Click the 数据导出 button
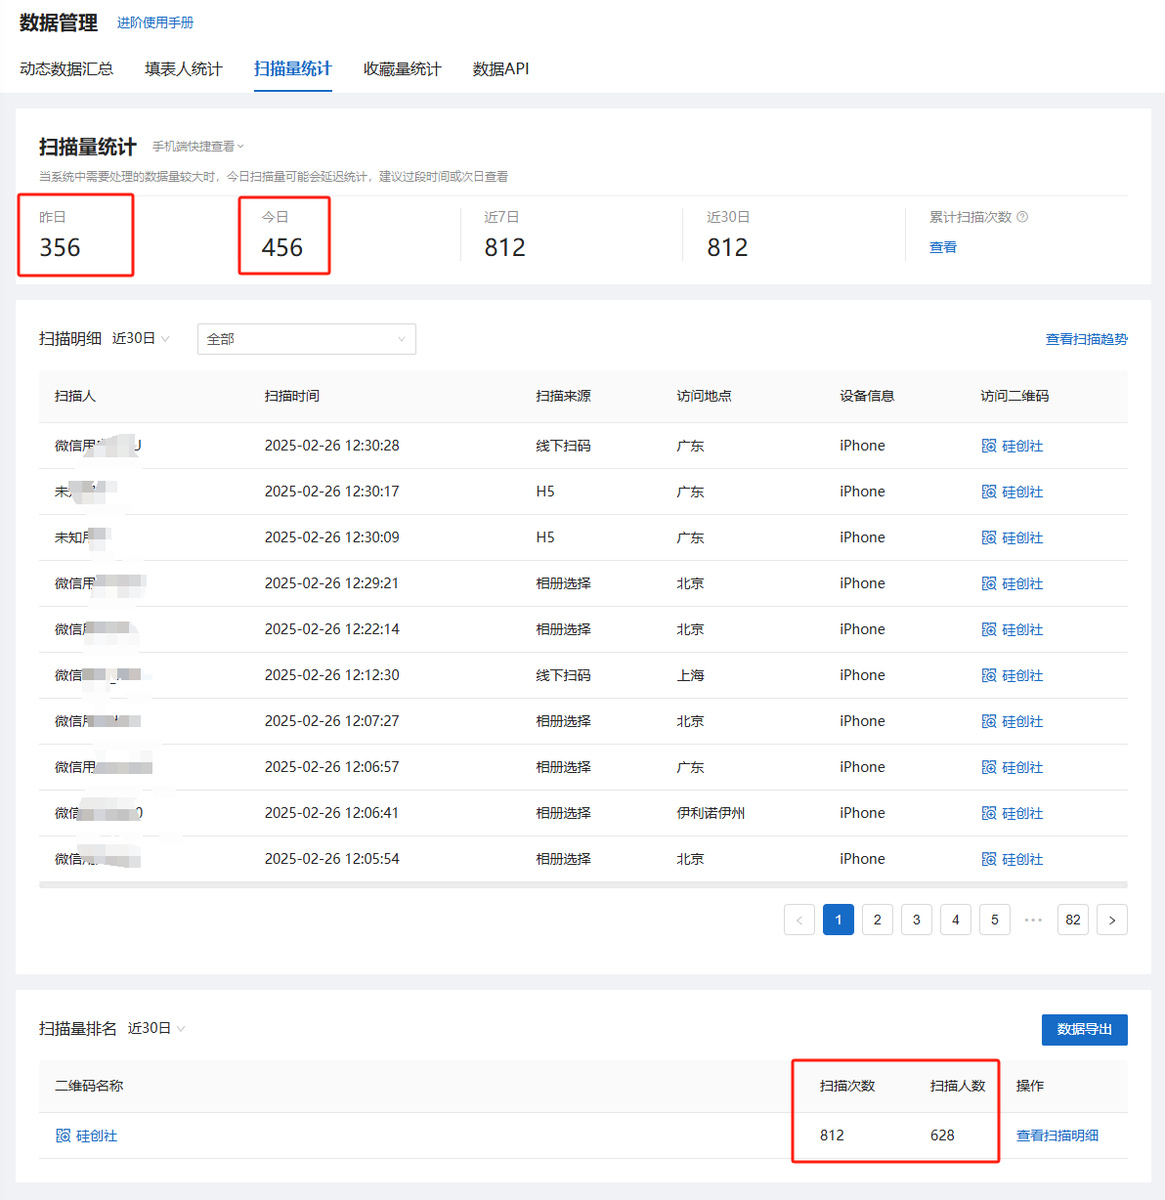The width and height of the screenshot is (1165, 1200). click(1085, 1030)
